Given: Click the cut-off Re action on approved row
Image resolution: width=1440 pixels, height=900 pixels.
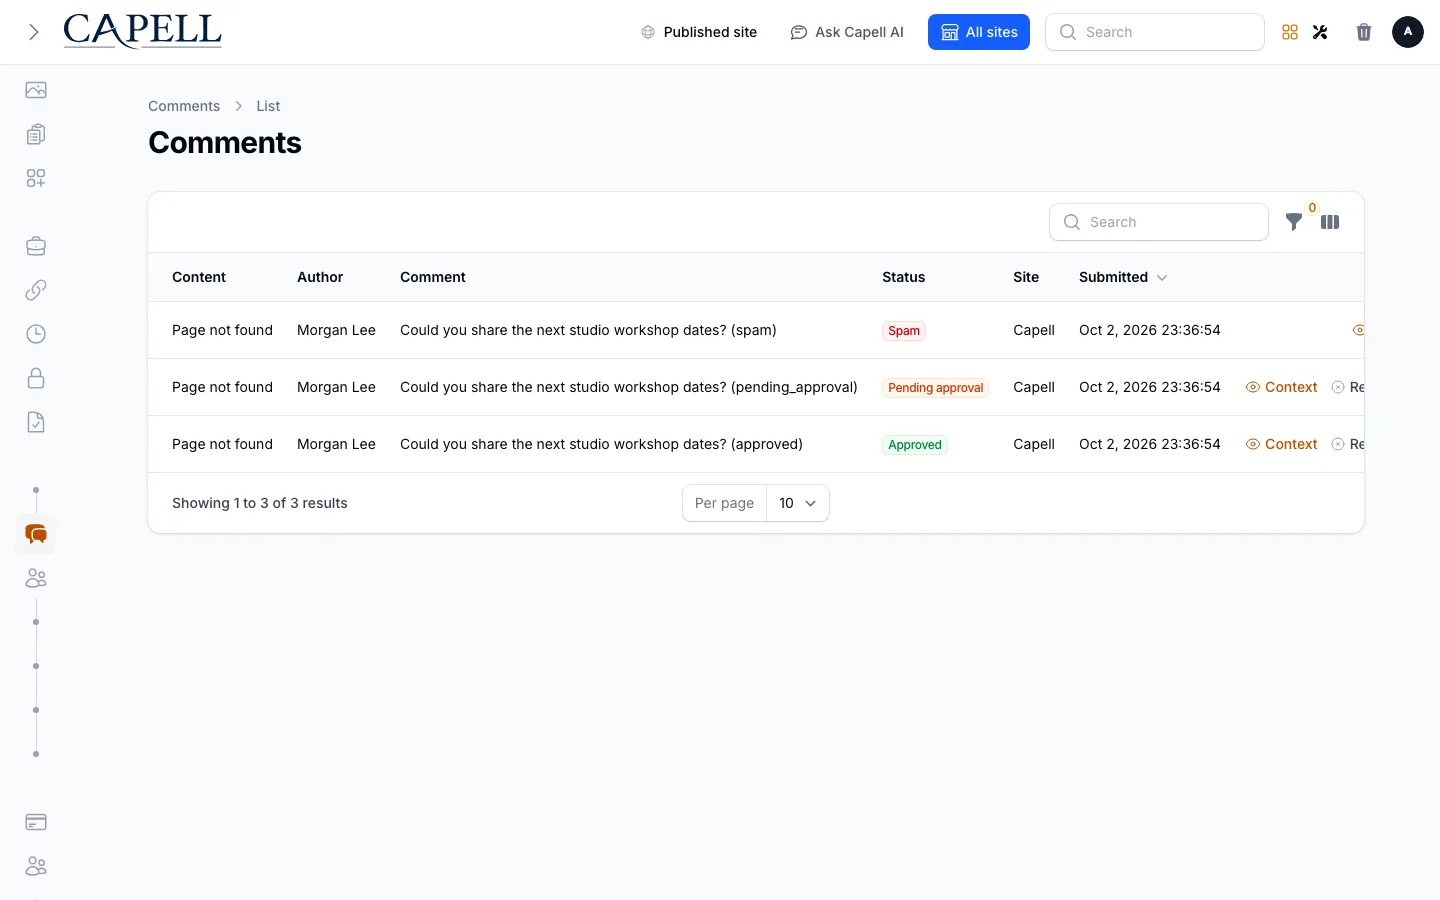Looking at the screenshot, I should pyautogui.click(x=1348, y=444).
